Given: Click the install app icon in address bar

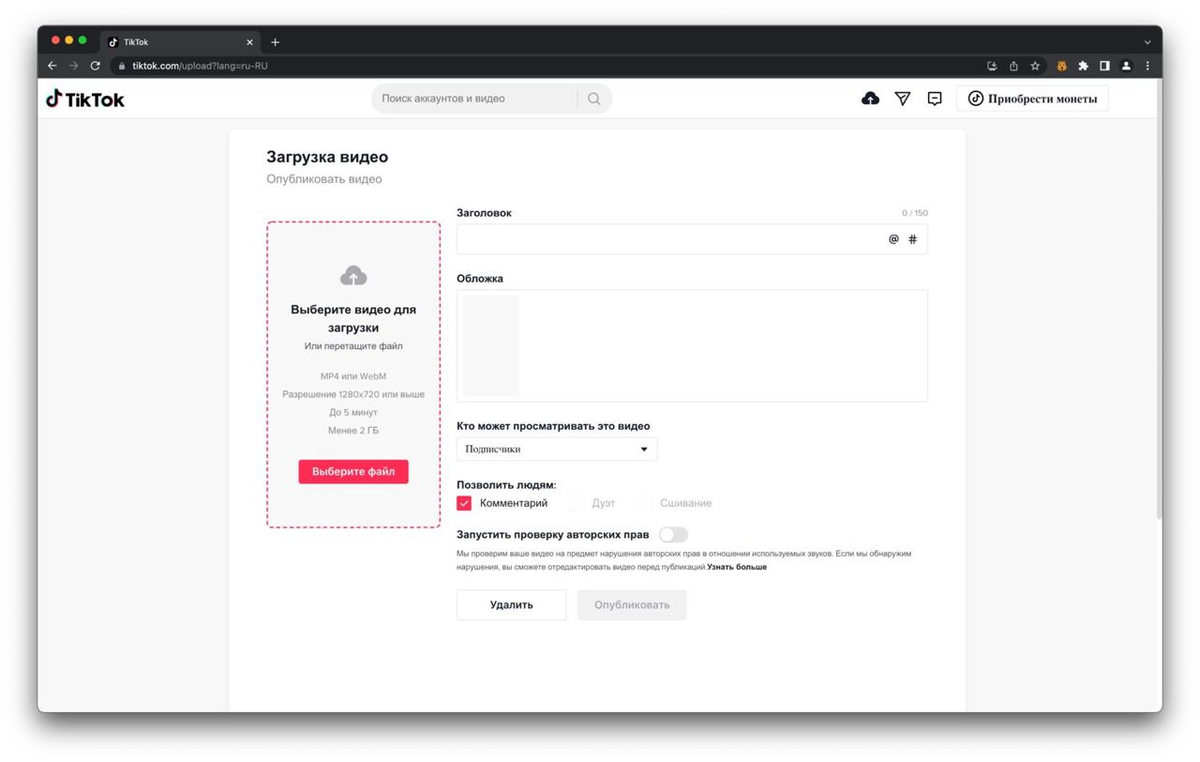Looking at the screenshot, I should pos(992,66).
